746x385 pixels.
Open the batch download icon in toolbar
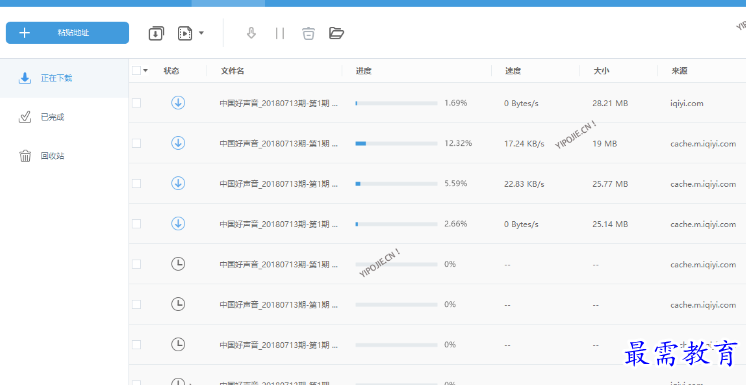click(x=156, y=33)
